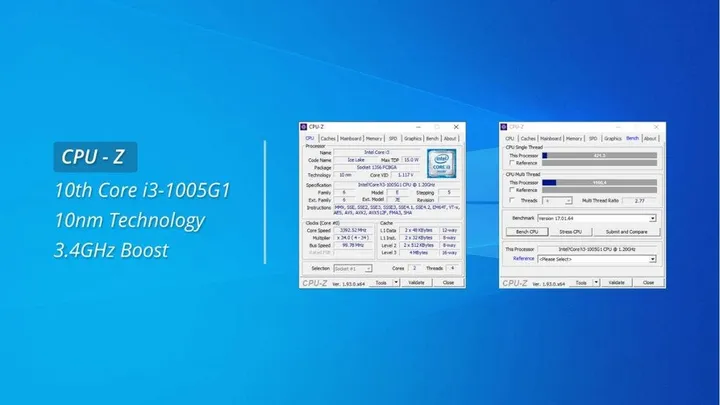Click the Intel Core i3 processor logo
This screenshot has width=720, height=405.
pos(441,161)
